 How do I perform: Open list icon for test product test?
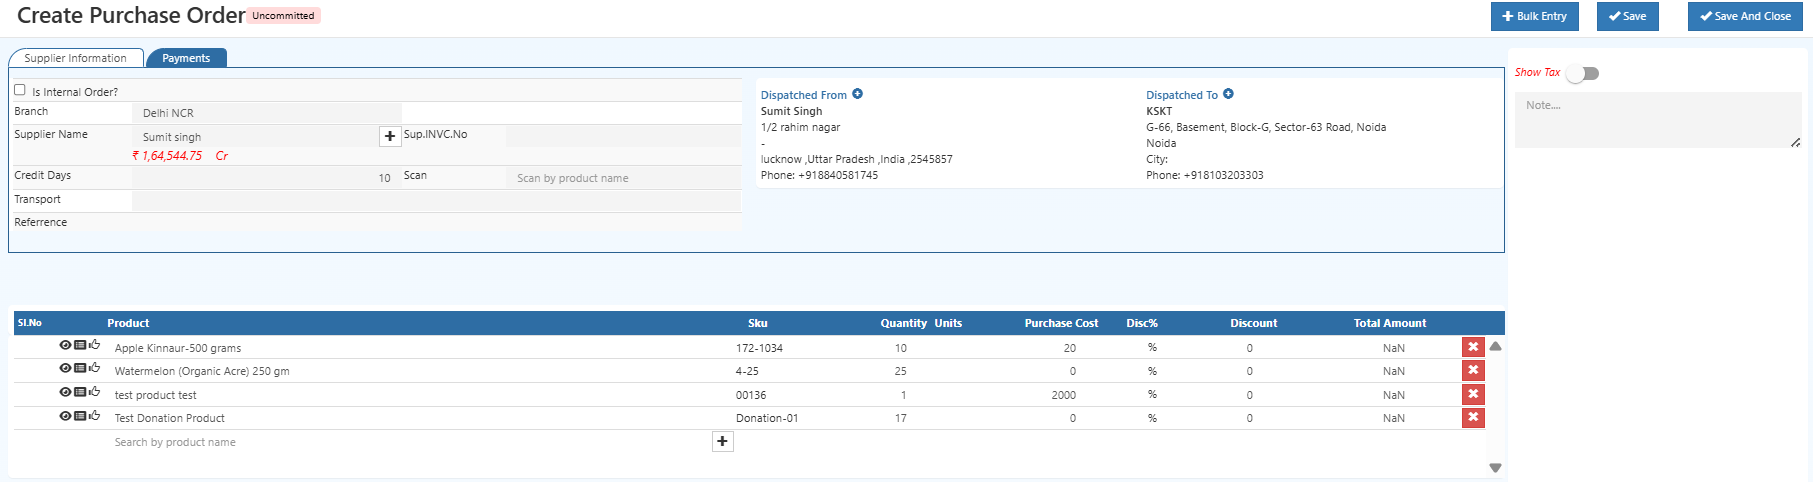click(80, 392)
